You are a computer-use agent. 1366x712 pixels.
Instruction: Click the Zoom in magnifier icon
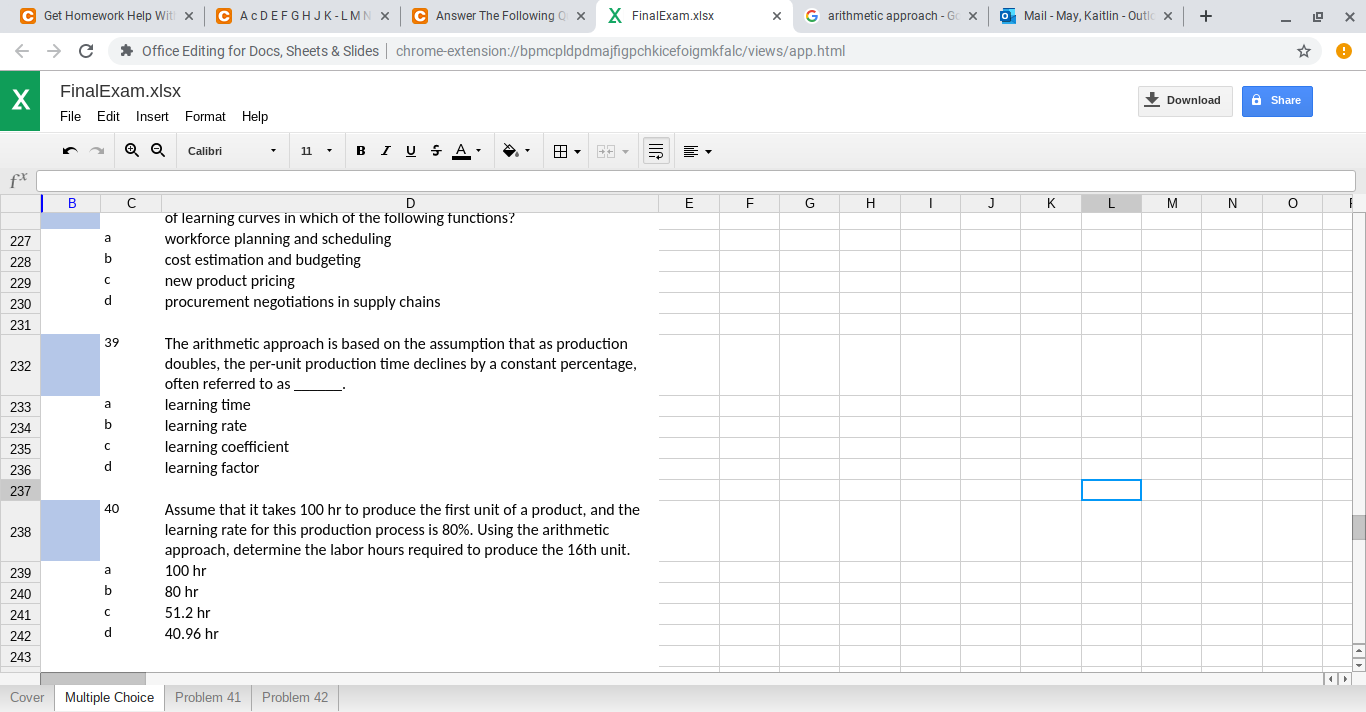click(132, 150)
